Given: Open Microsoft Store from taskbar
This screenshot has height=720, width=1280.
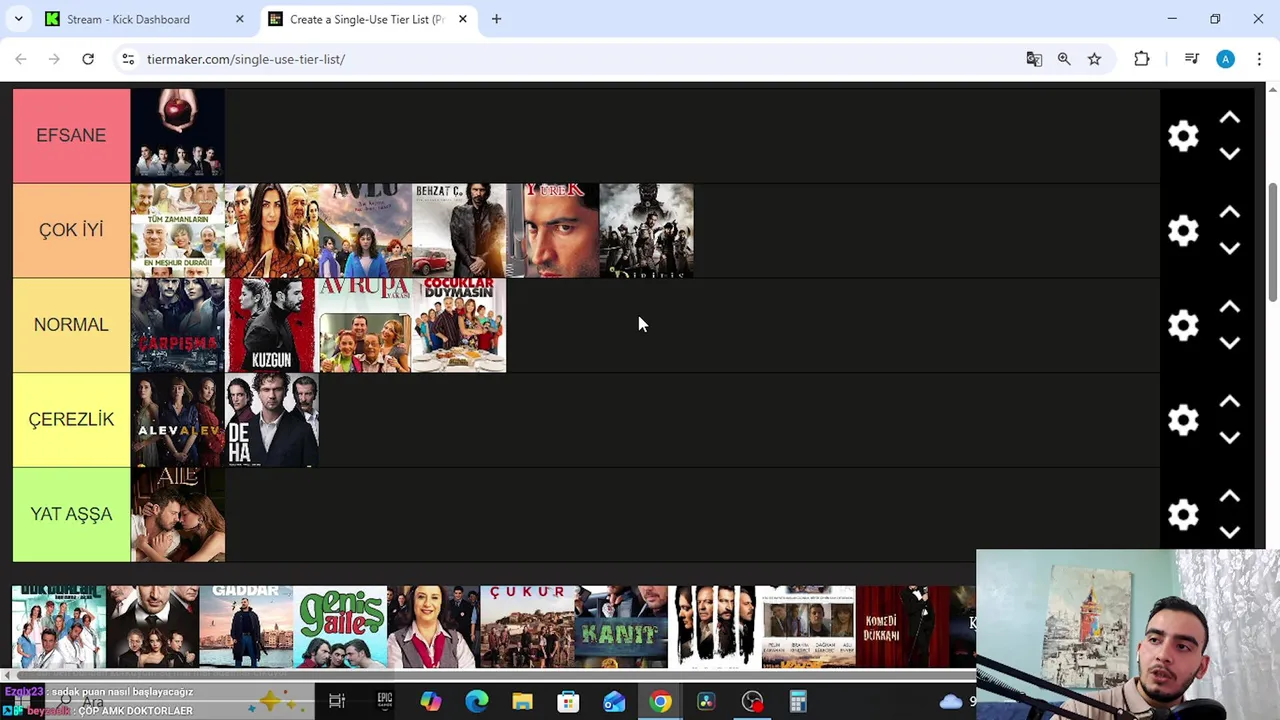Looking at the screenshot, I should click(x=568, y=701).
